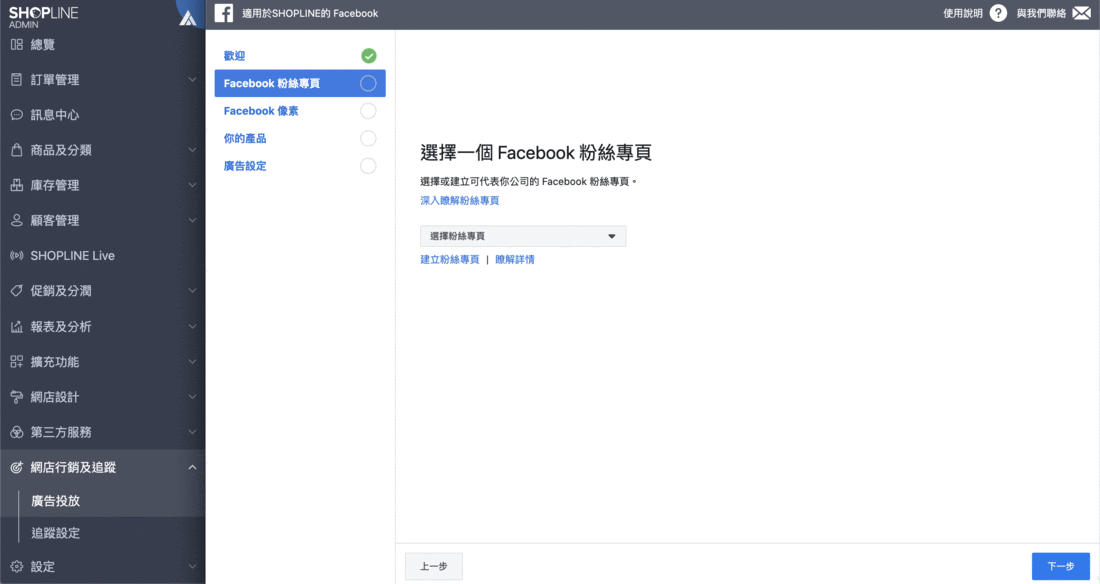Expand the 顧客管理 chevron
The width and height of the screenshot is (1100, 584).
[x=192, y=220]
